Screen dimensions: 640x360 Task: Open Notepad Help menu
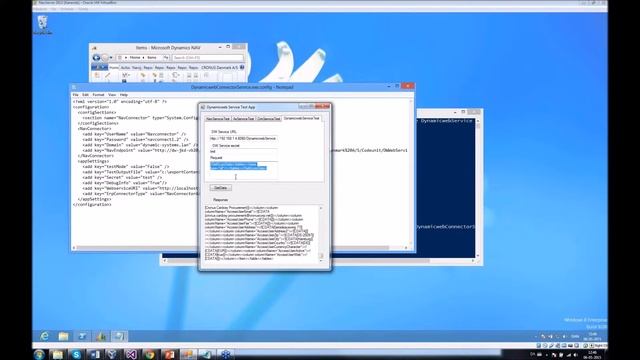[x=124, y=95]
